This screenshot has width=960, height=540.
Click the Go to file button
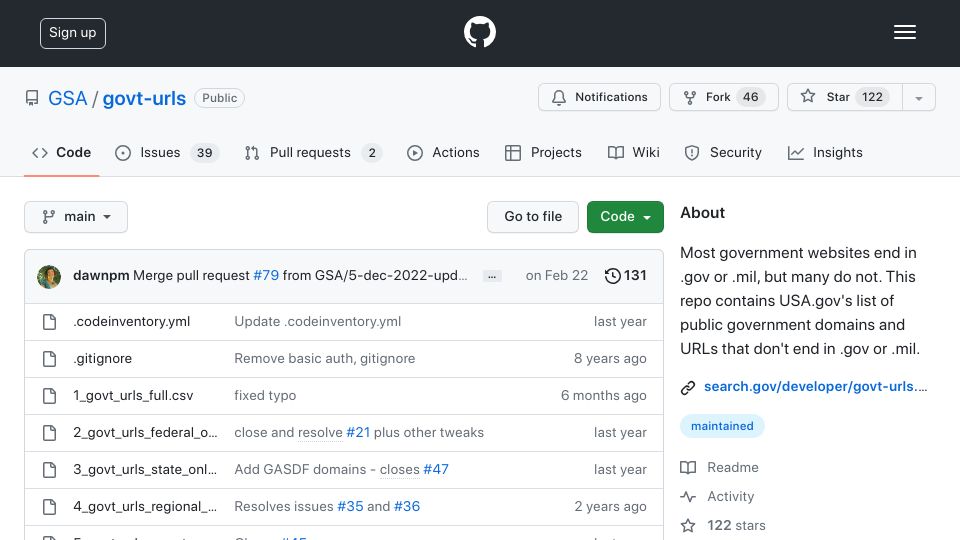click(x=533, y=217)
